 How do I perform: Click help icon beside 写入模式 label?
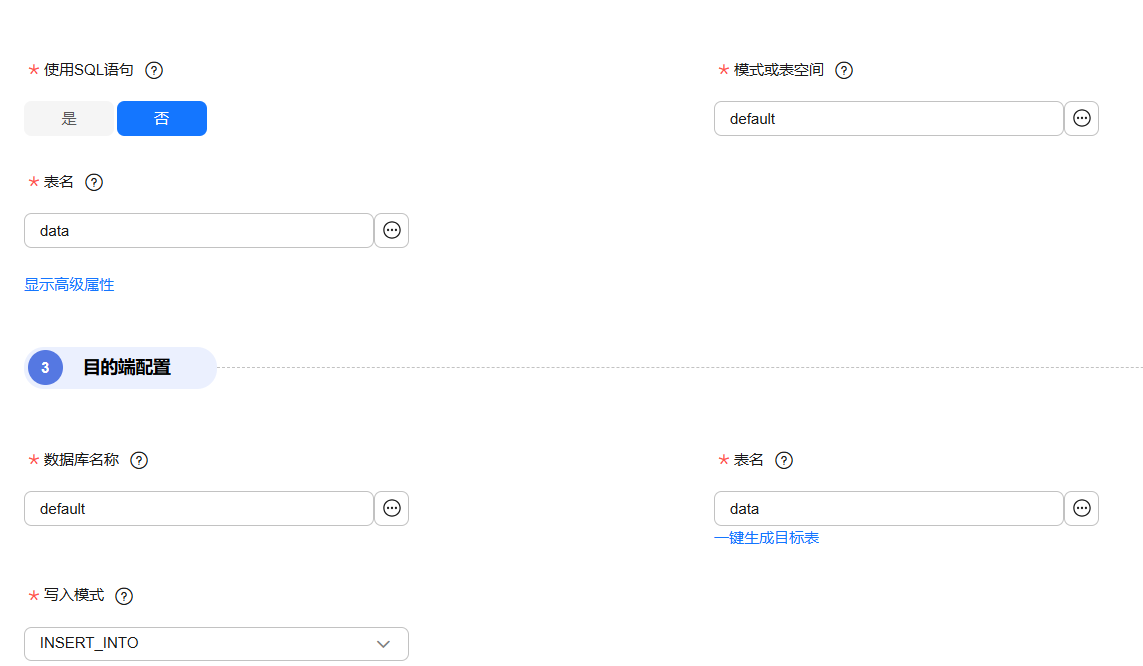(124, 596)
